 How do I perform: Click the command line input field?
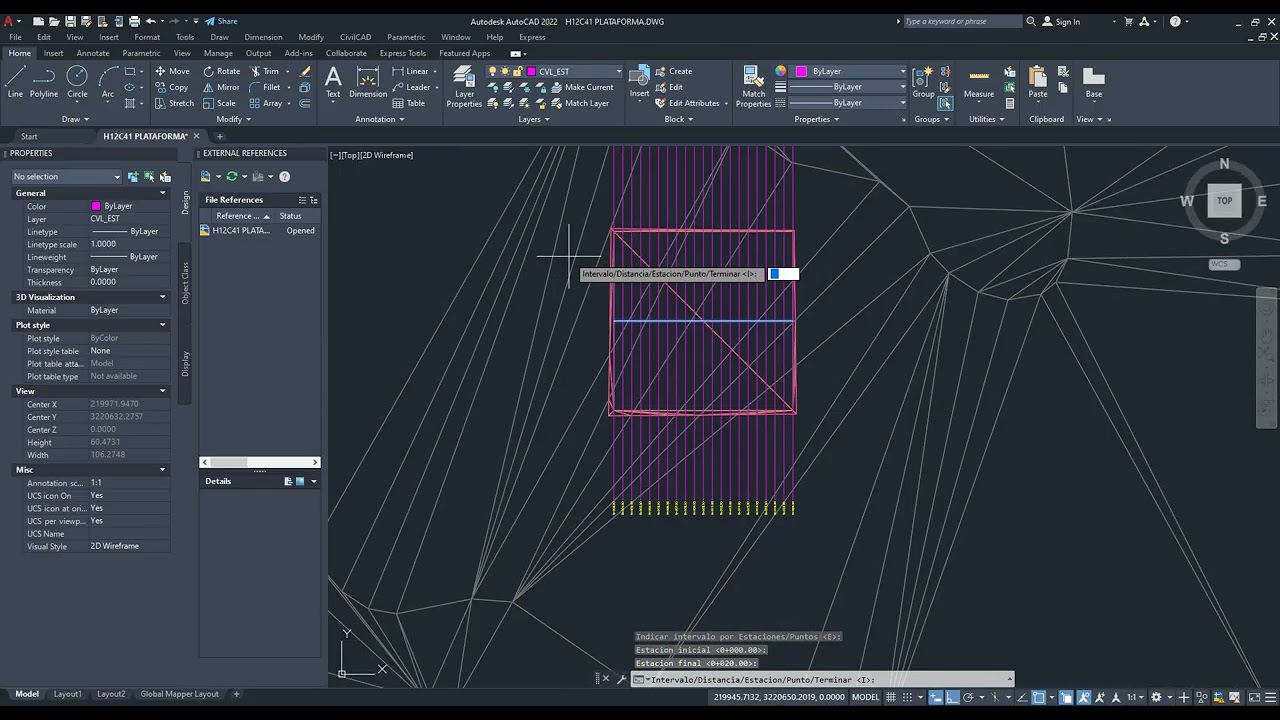pyautogui.click(x=827, y=680)
